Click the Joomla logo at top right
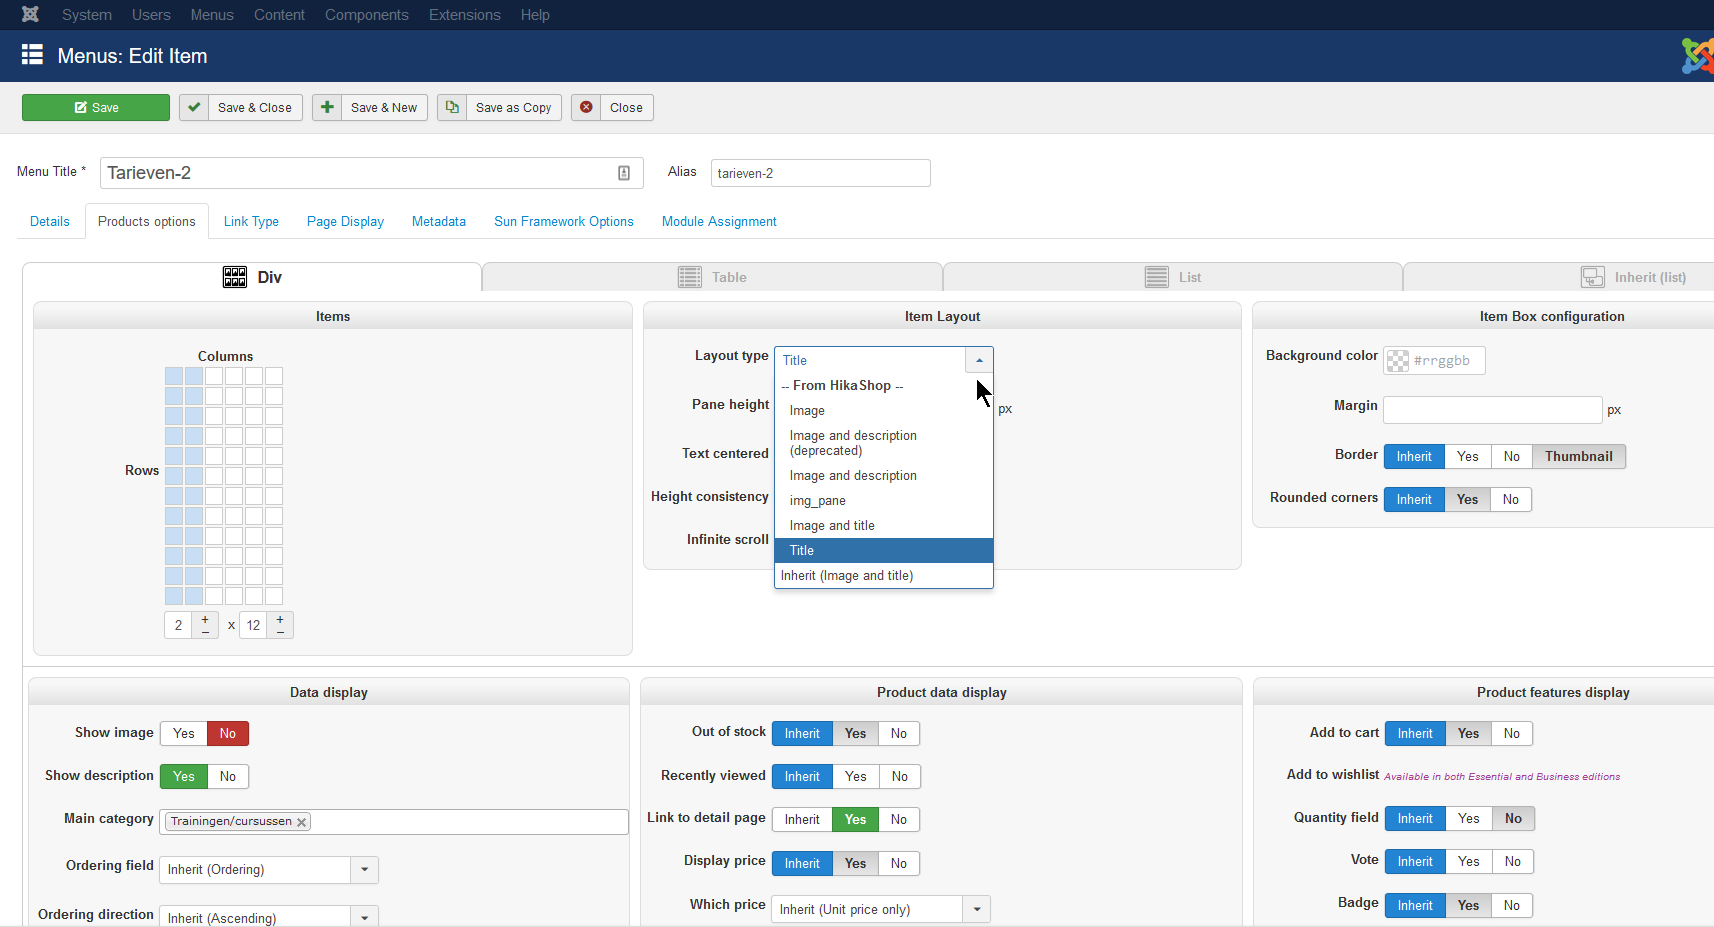 (1698, 56)
